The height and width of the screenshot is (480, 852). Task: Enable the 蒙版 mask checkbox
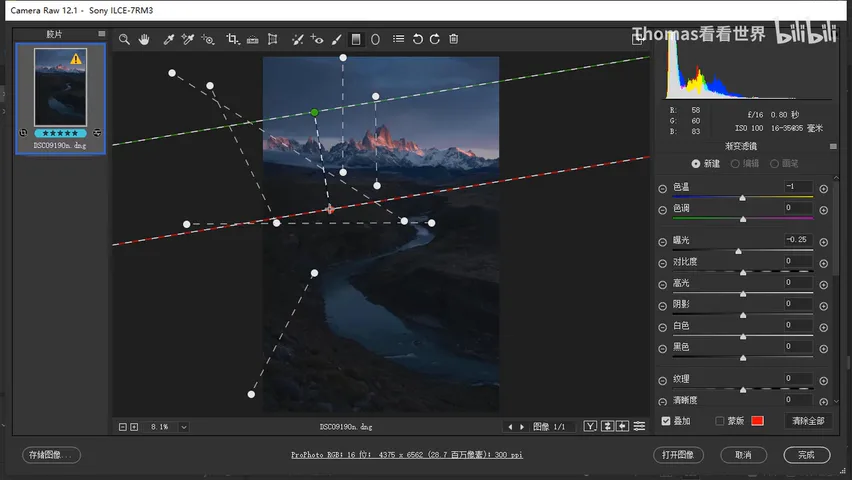(x=720, y=421)
